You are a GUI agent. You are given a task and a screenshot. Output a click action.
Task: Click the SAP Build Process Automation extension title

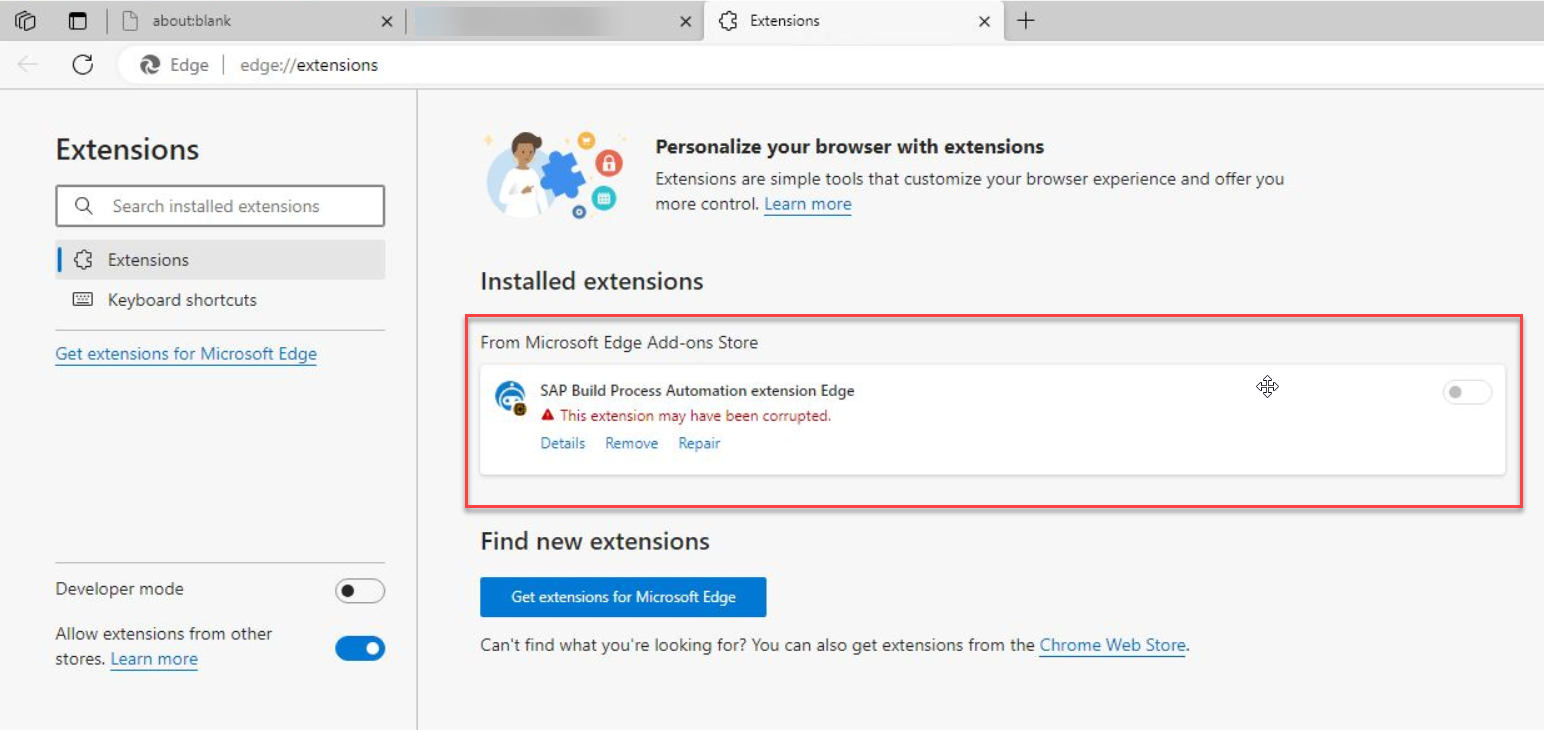pos(697,391)
